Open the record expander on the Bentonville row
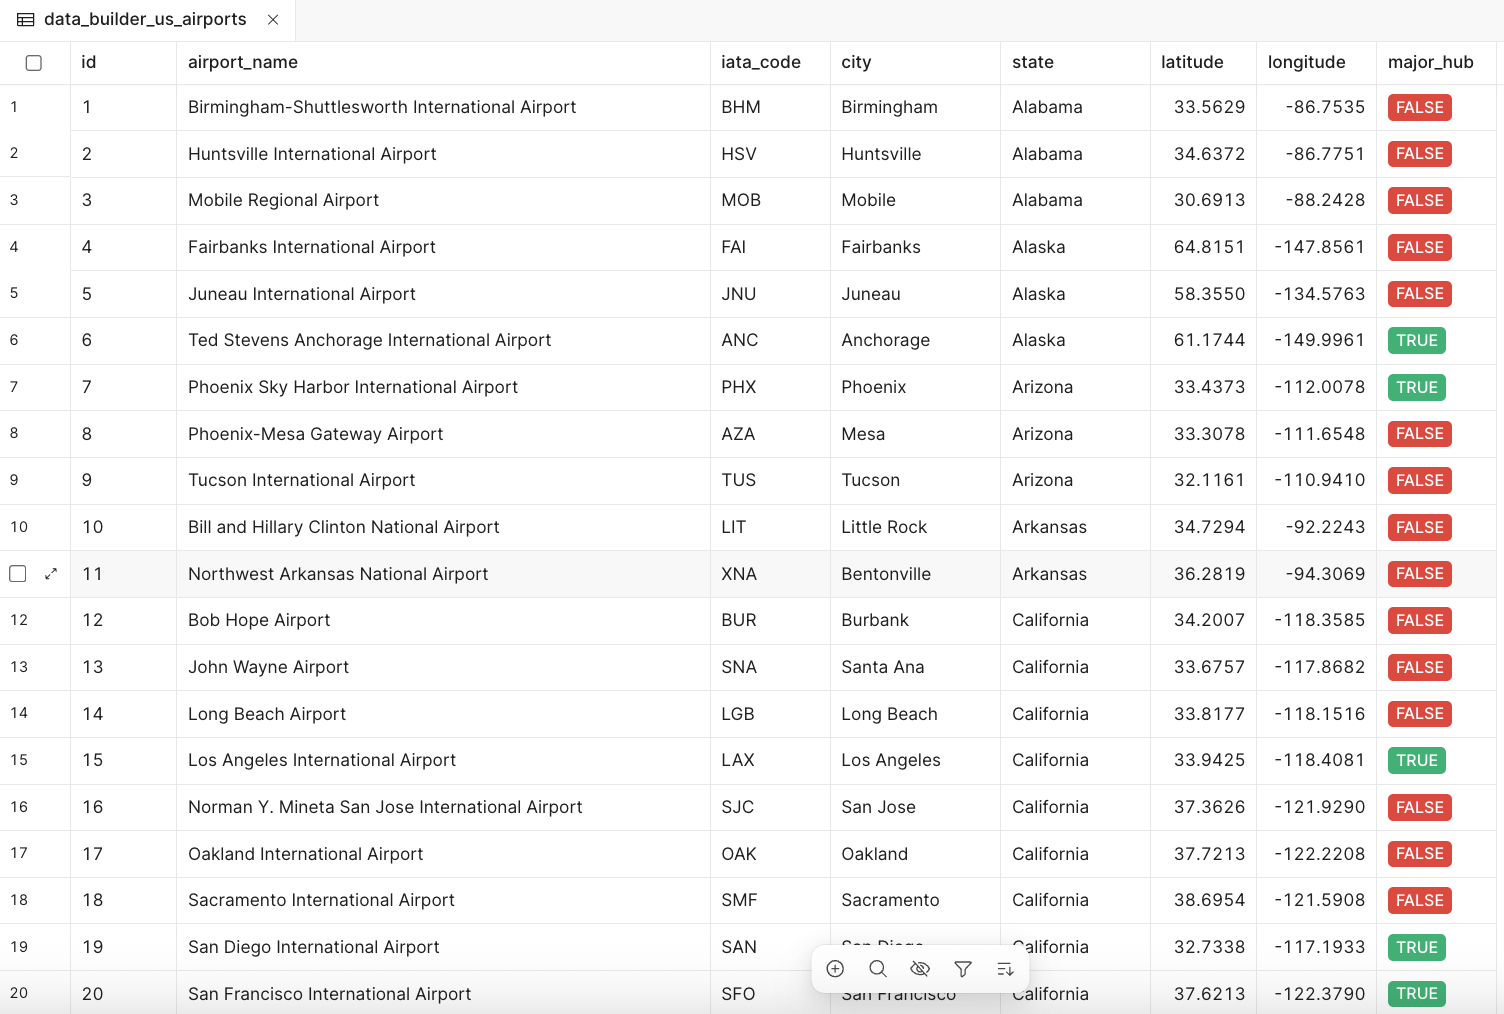Screen dimensions: 1504x1014 point(51,573)
